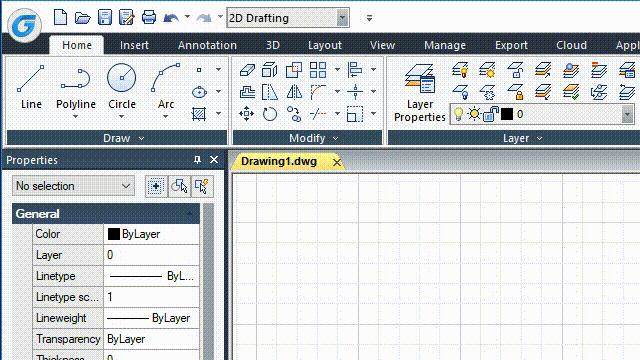The image size is (640, 360).
Task: Close the Properties panel
Action: [214, 160]
